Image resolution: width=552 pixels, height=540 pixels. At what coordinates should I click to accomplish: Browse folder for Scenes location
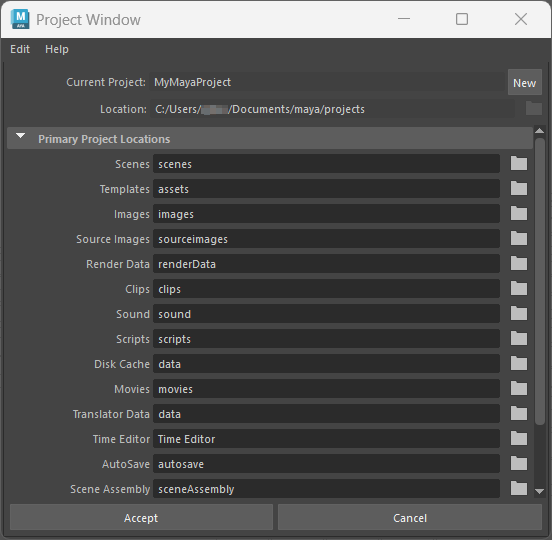coord(519,164)
